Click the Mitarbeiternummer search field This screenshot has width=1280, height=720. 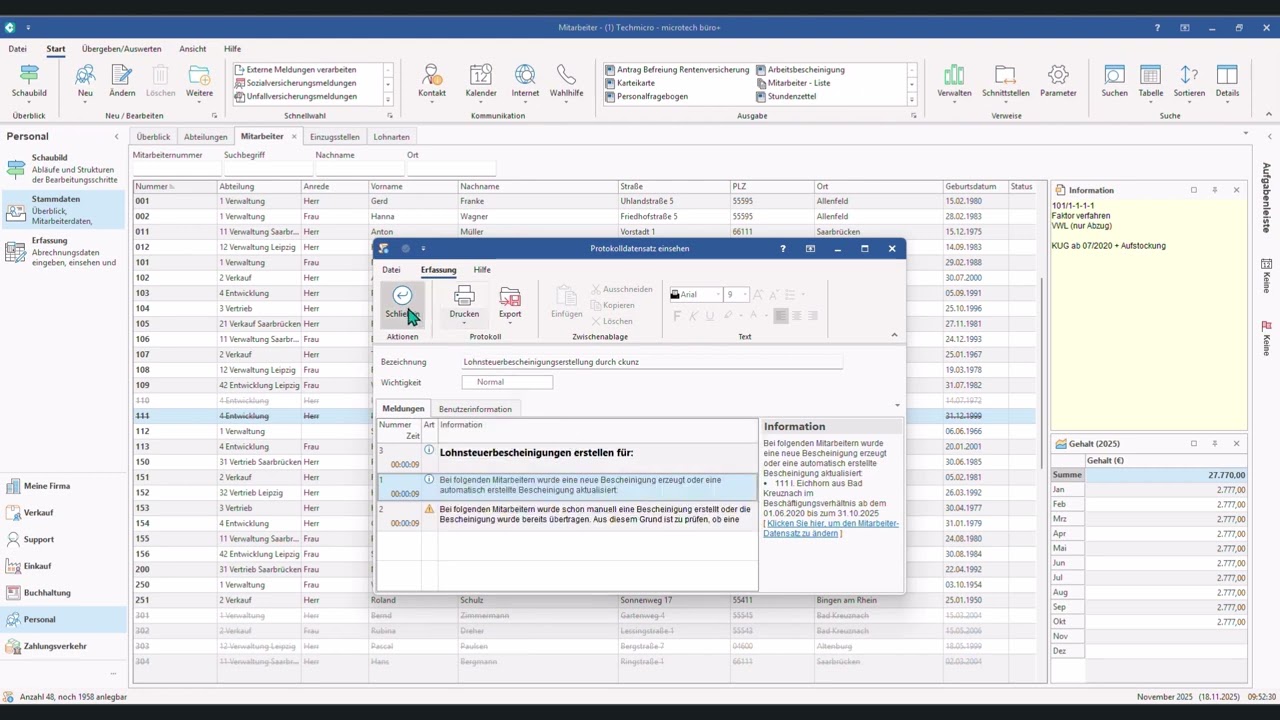point(175,168)
